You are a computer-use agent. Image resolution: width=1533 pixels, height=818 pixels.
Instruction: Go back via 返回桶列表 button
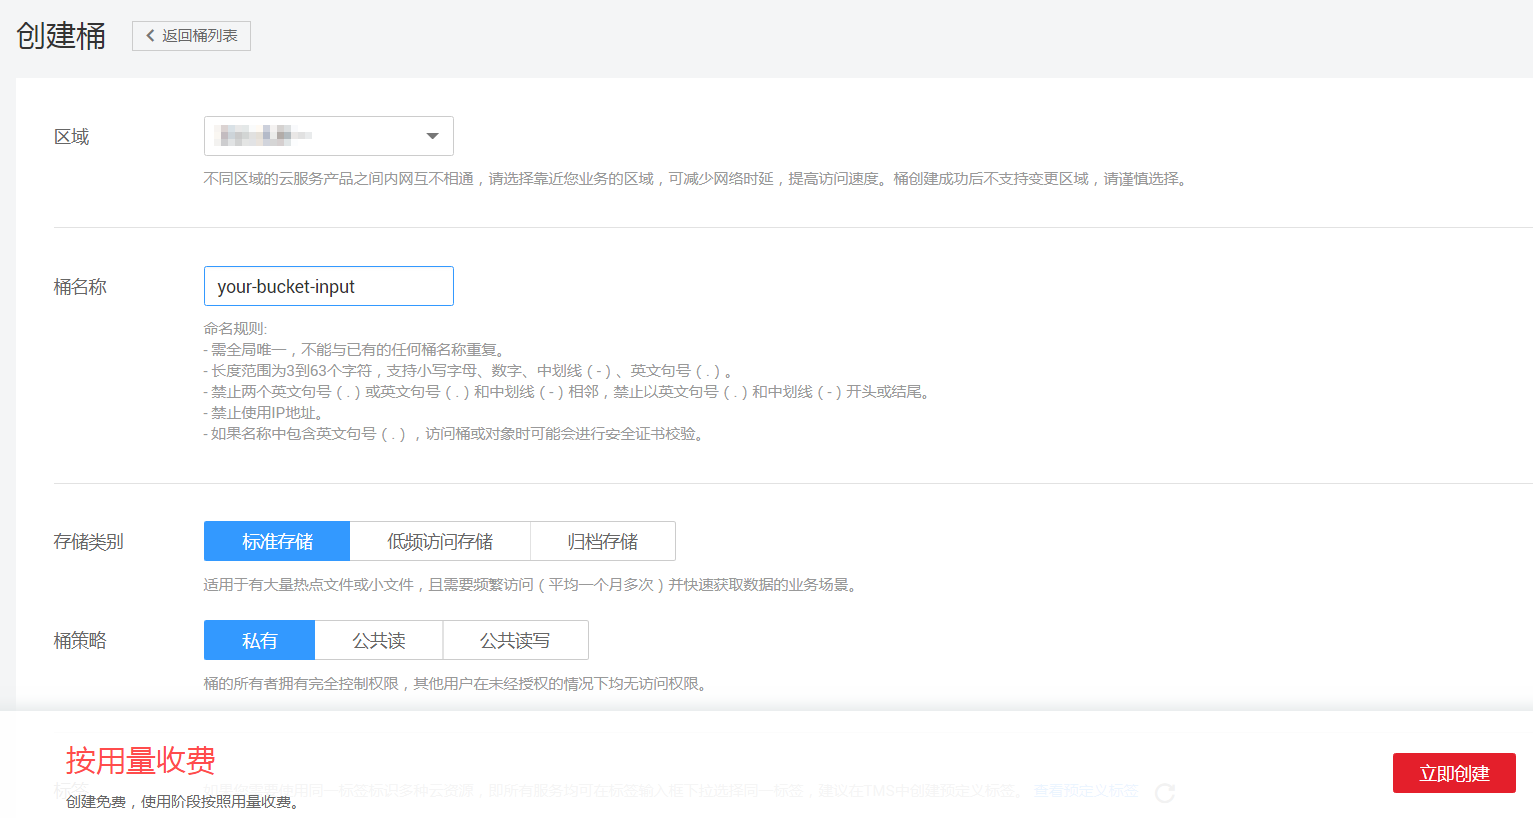pyautogui.click(x=191, y=36)
